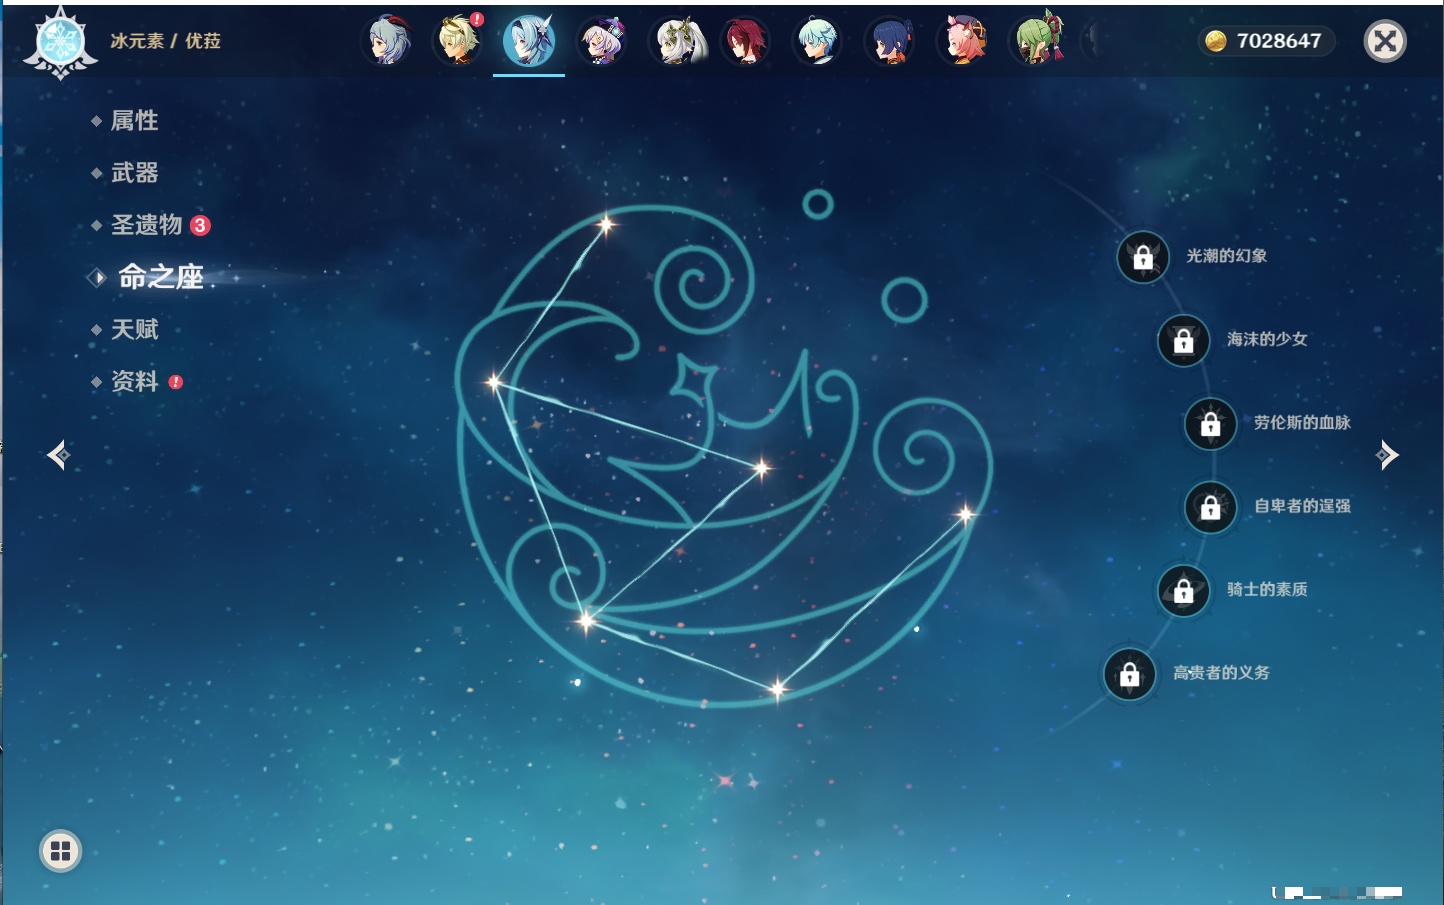Viewport: 1444px width, 905px height.
Task: Open the 属性 attributes tab
Action: (134, 121)
